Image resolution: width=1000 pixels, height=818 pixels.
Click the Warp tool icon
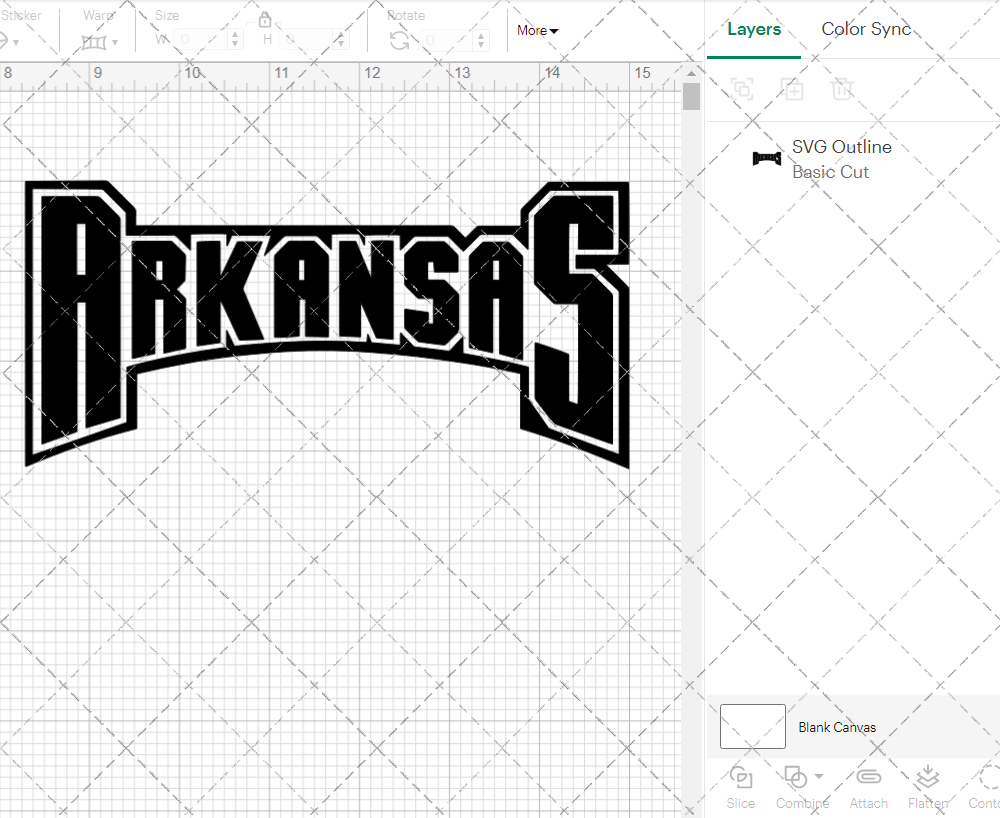click(x=95, y=42)
